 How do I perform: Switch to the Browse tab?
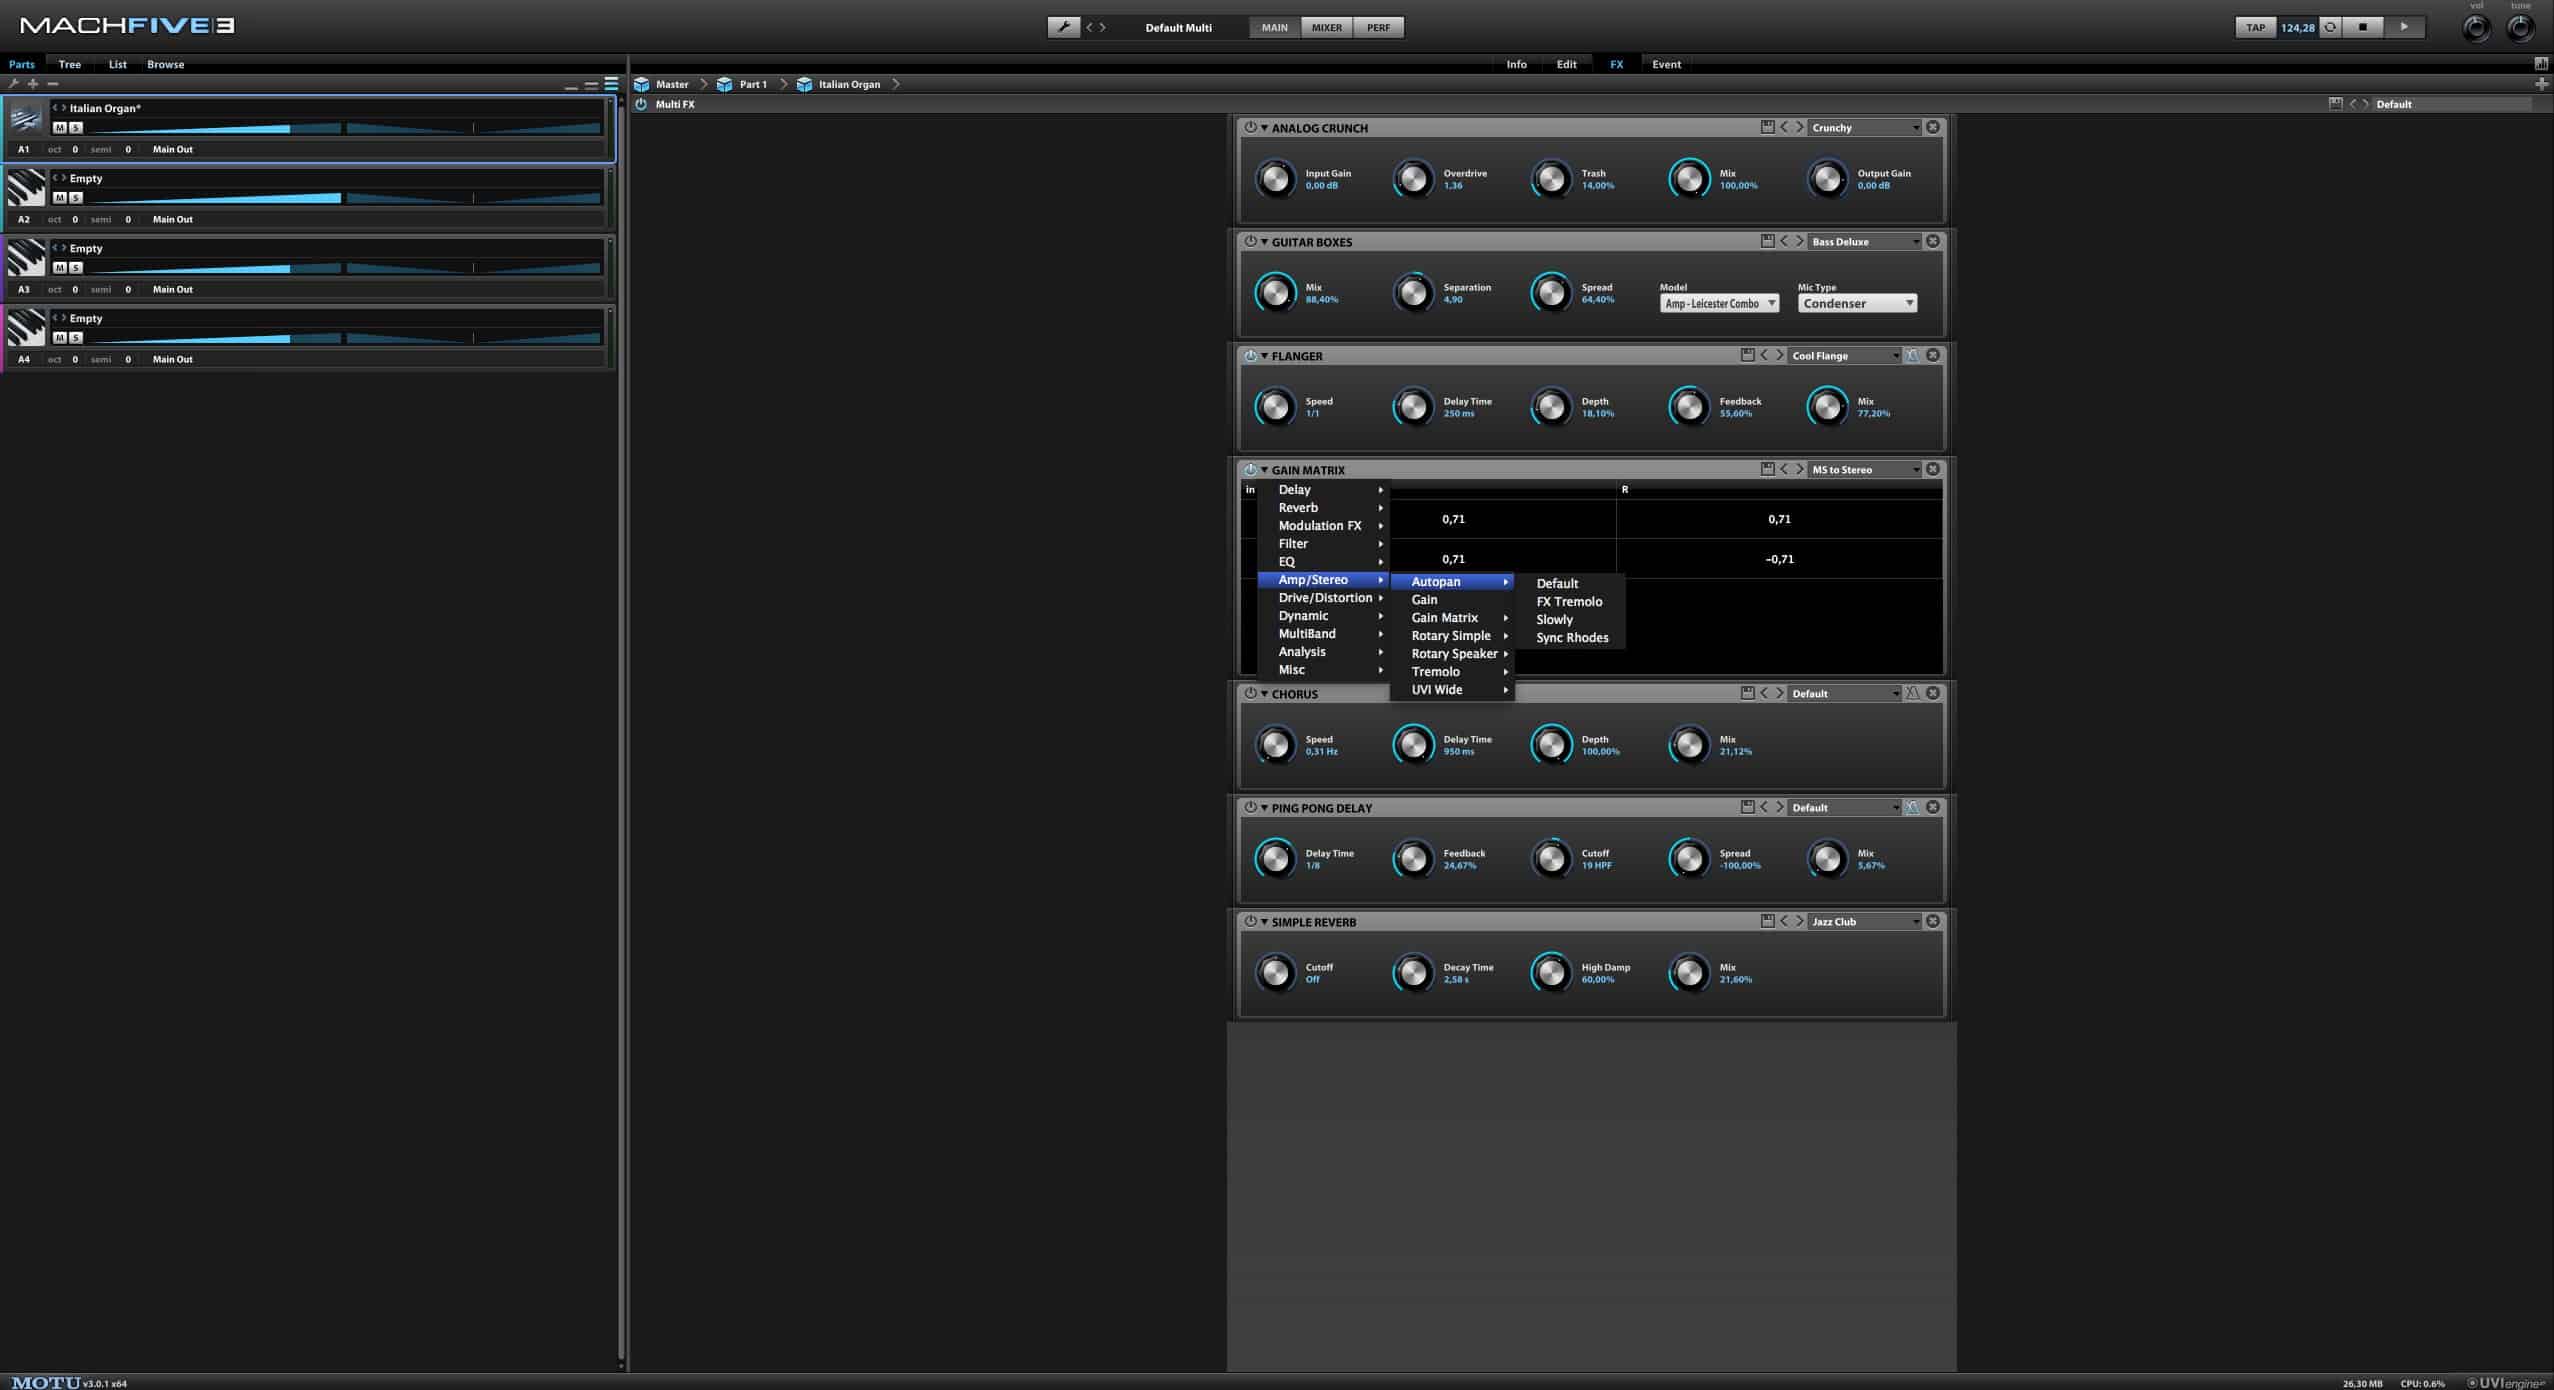pos(165,64)
